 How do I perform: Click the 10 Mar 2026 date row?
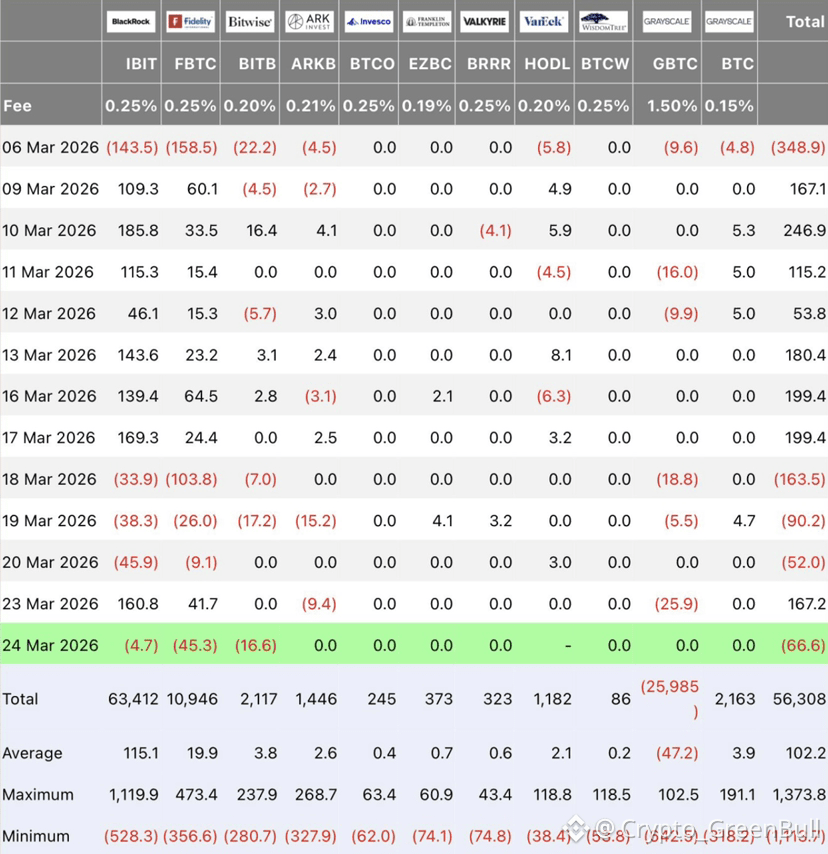[x=49, y=230]
